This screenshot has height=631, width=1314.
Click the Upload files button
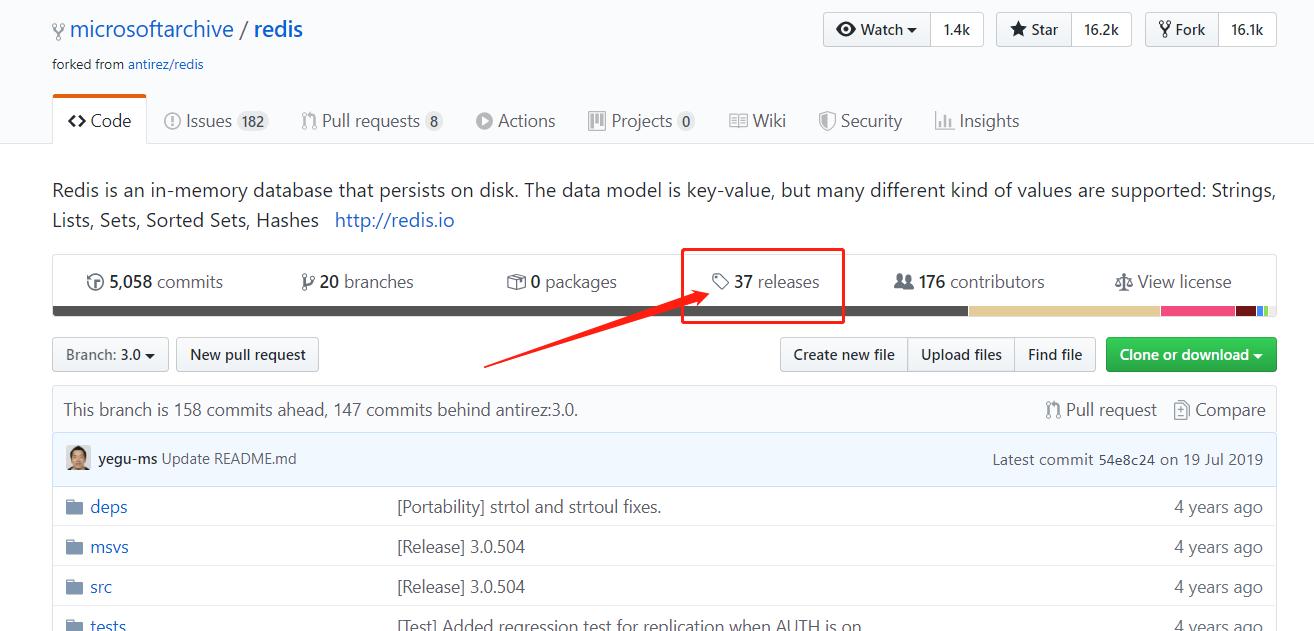tap(961, 354)
